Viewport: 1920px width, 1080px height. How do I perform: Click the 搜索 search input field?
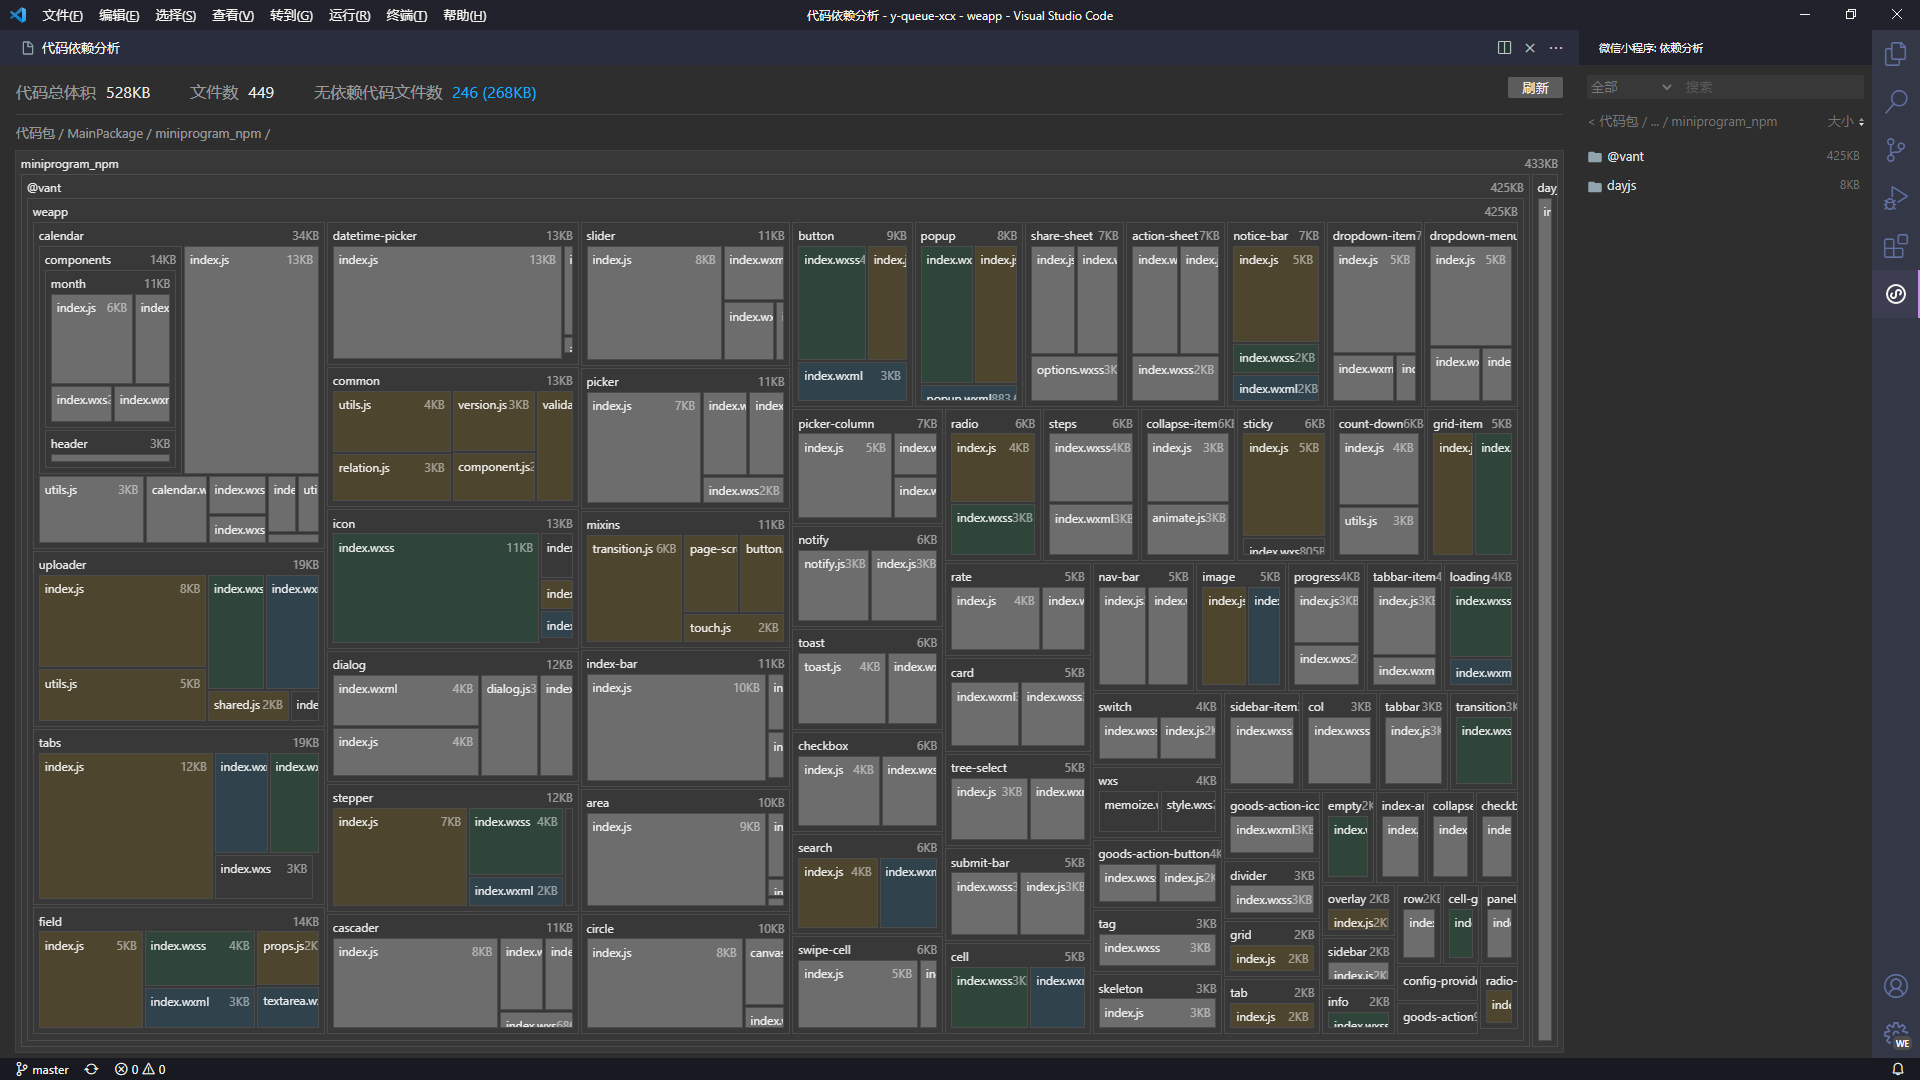point(1770,88)
